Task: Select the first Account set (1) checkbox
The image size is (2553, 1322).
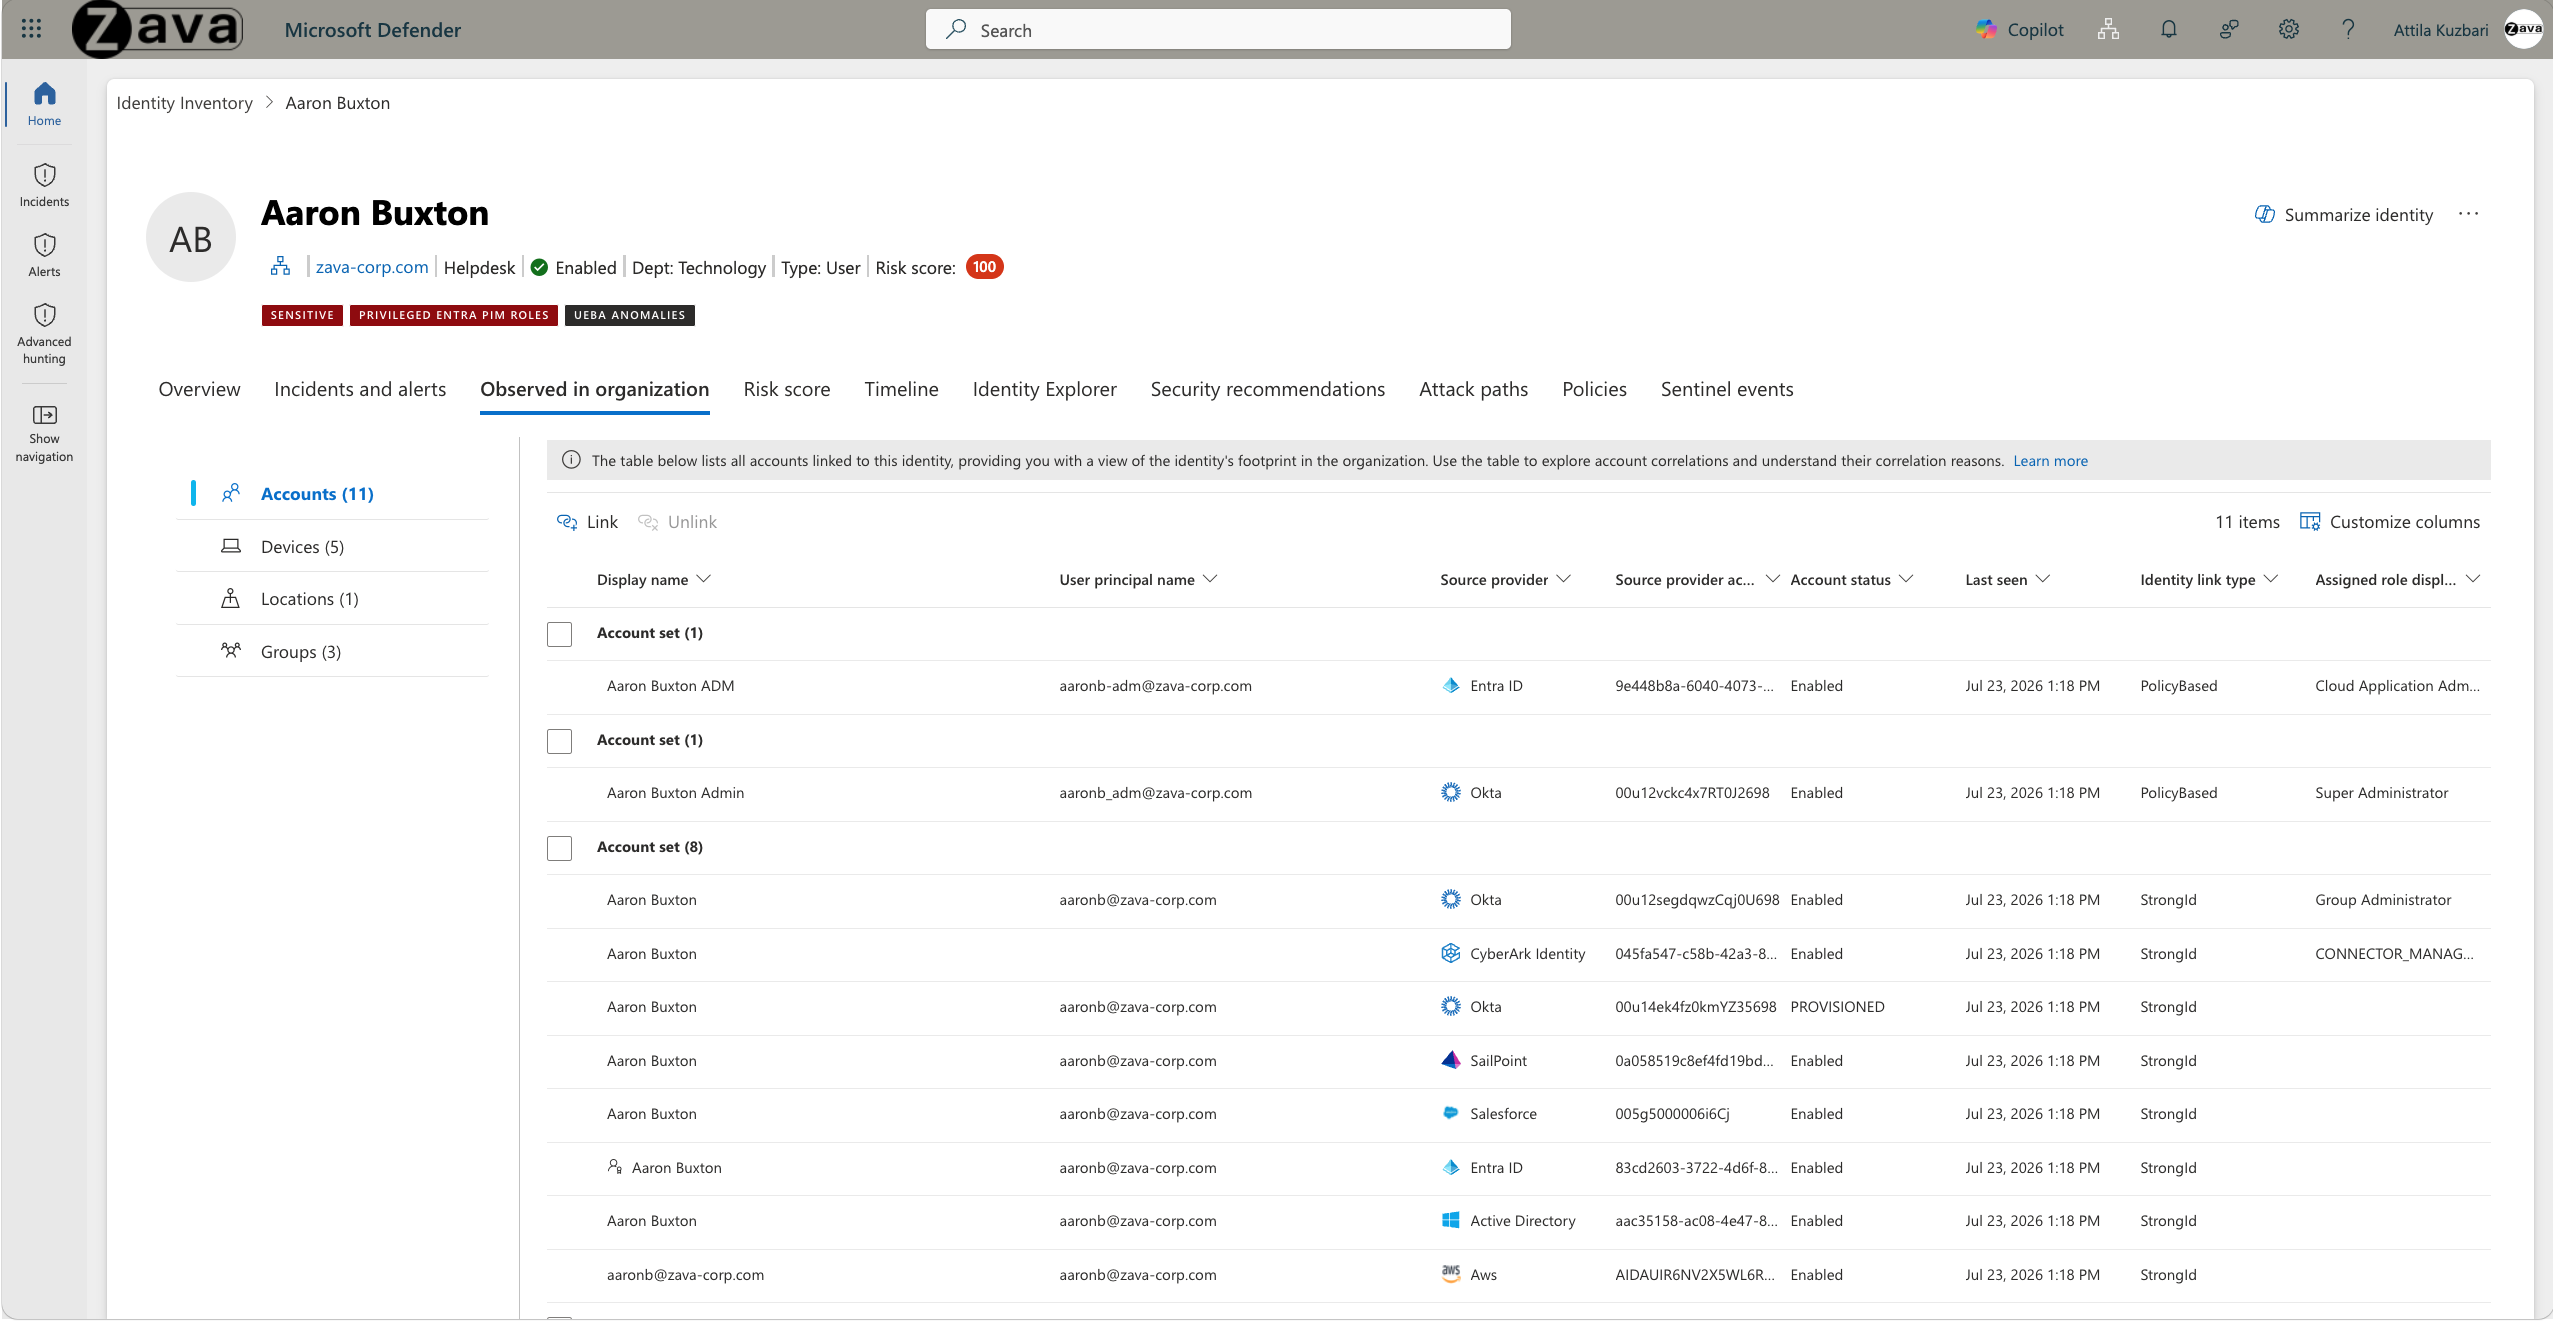Action: [x=559, y=634]
